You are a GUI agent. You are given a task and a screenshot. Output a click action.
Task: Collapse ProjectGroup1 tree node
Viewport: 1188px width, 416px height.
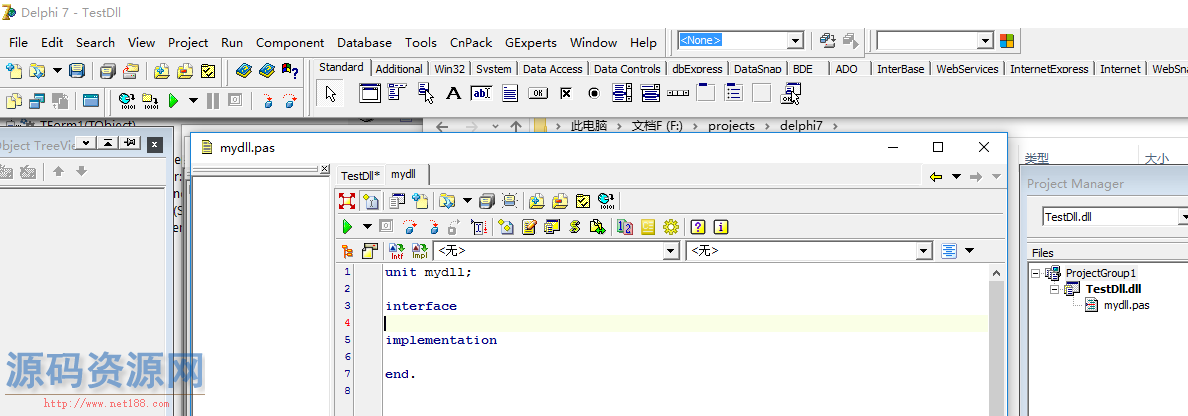tap(1036, 273)
